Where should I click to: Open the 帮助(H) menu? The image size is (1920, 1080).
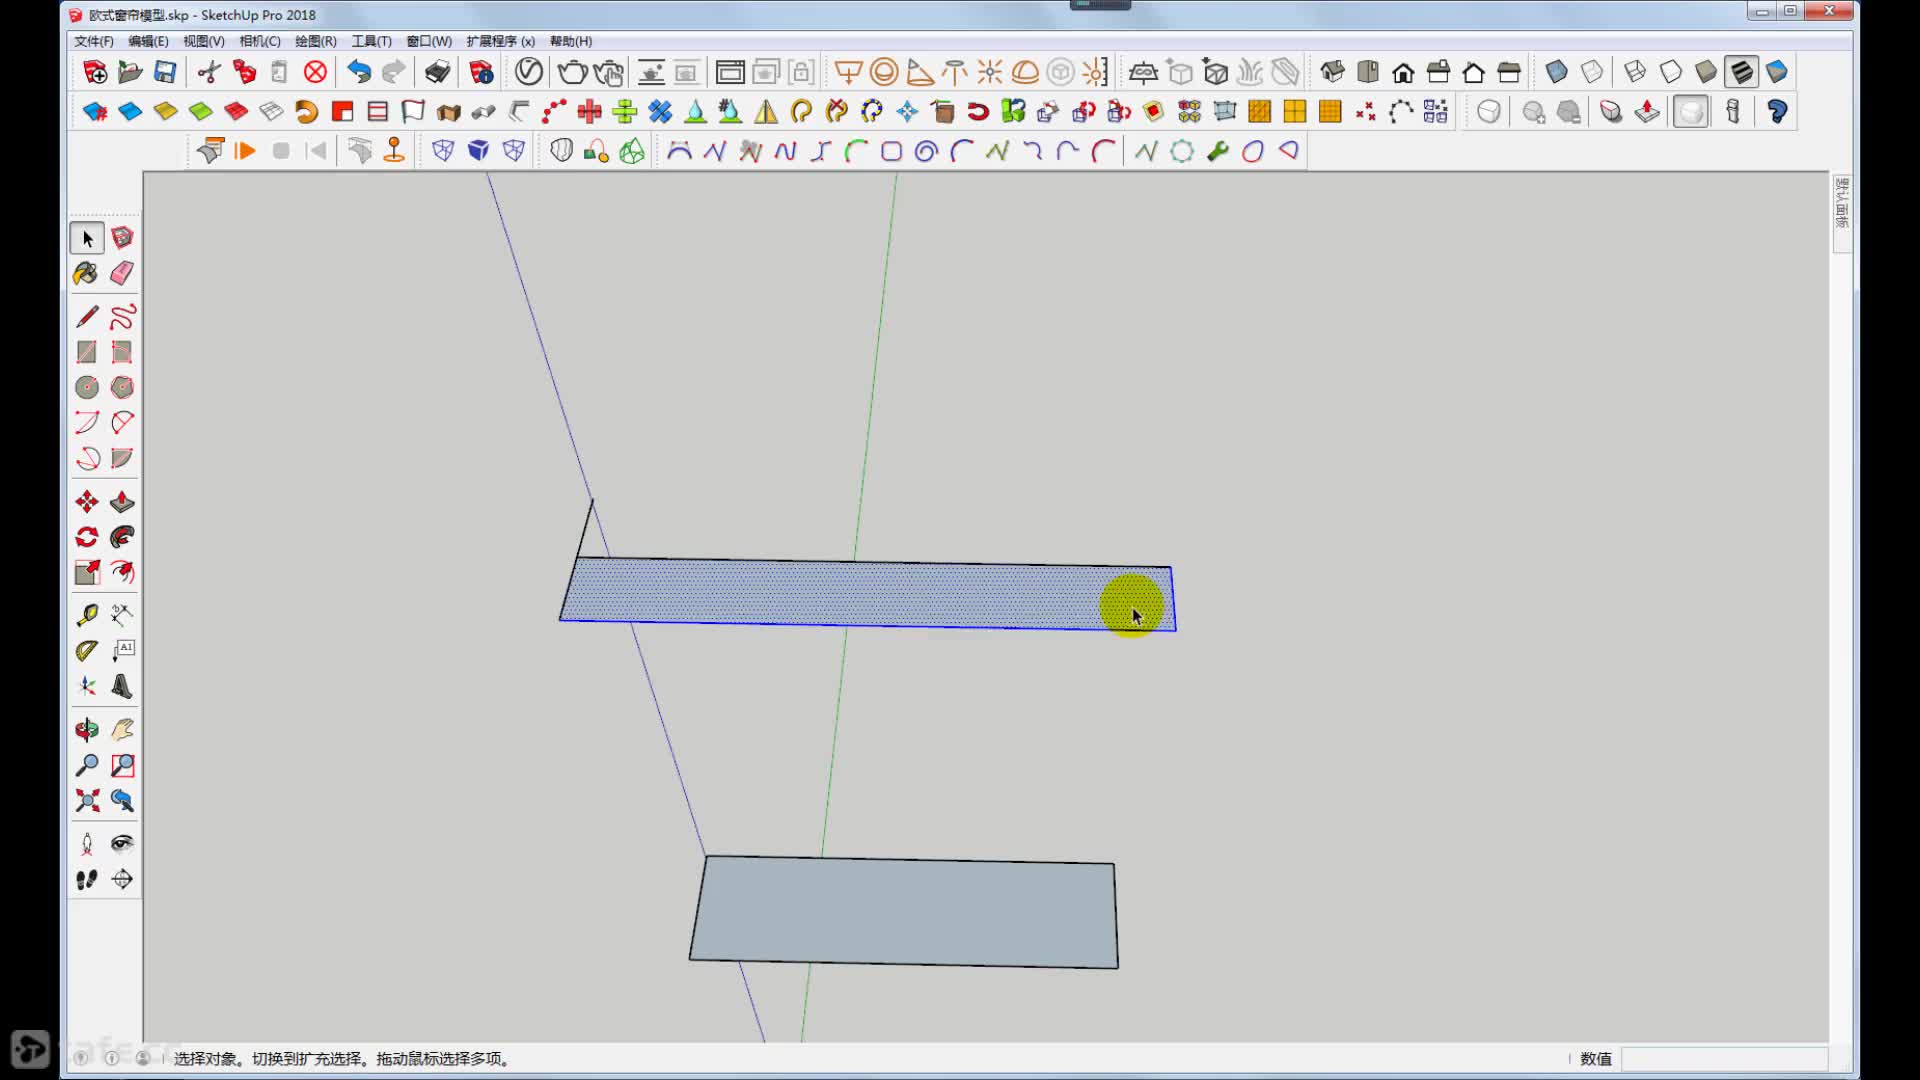[570, 41]
